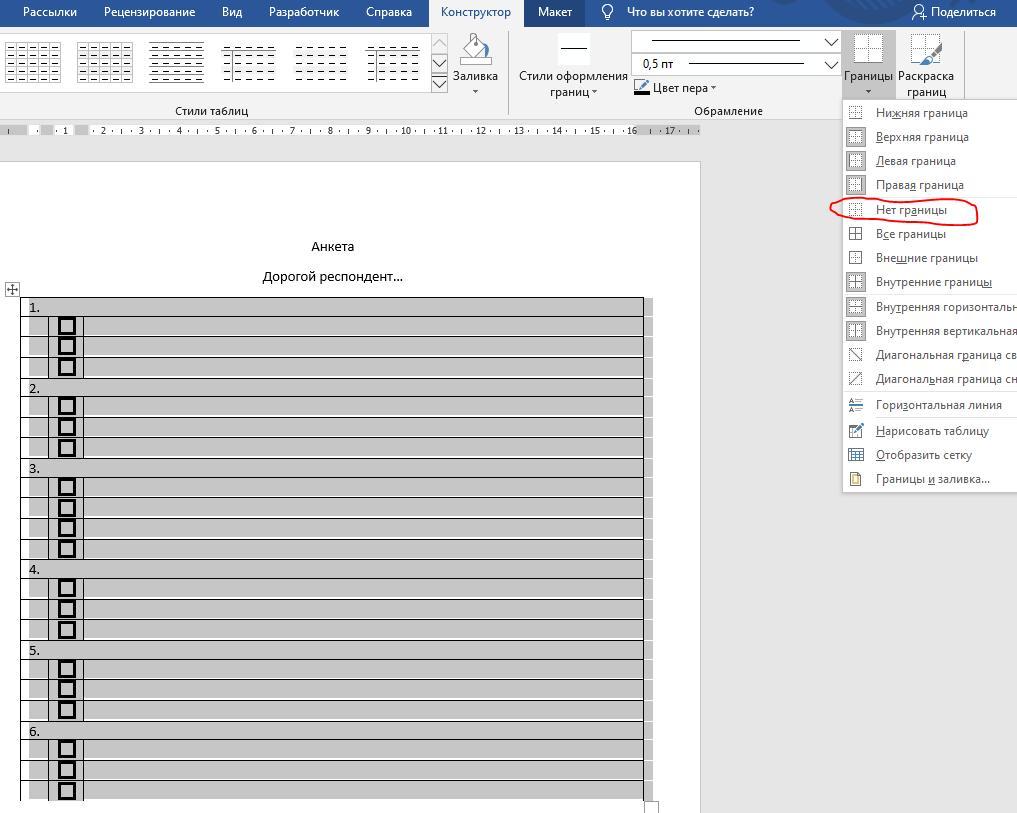Activate the Раскраска границ border painter
The image size is (1017, 813).
click(926, 65)
